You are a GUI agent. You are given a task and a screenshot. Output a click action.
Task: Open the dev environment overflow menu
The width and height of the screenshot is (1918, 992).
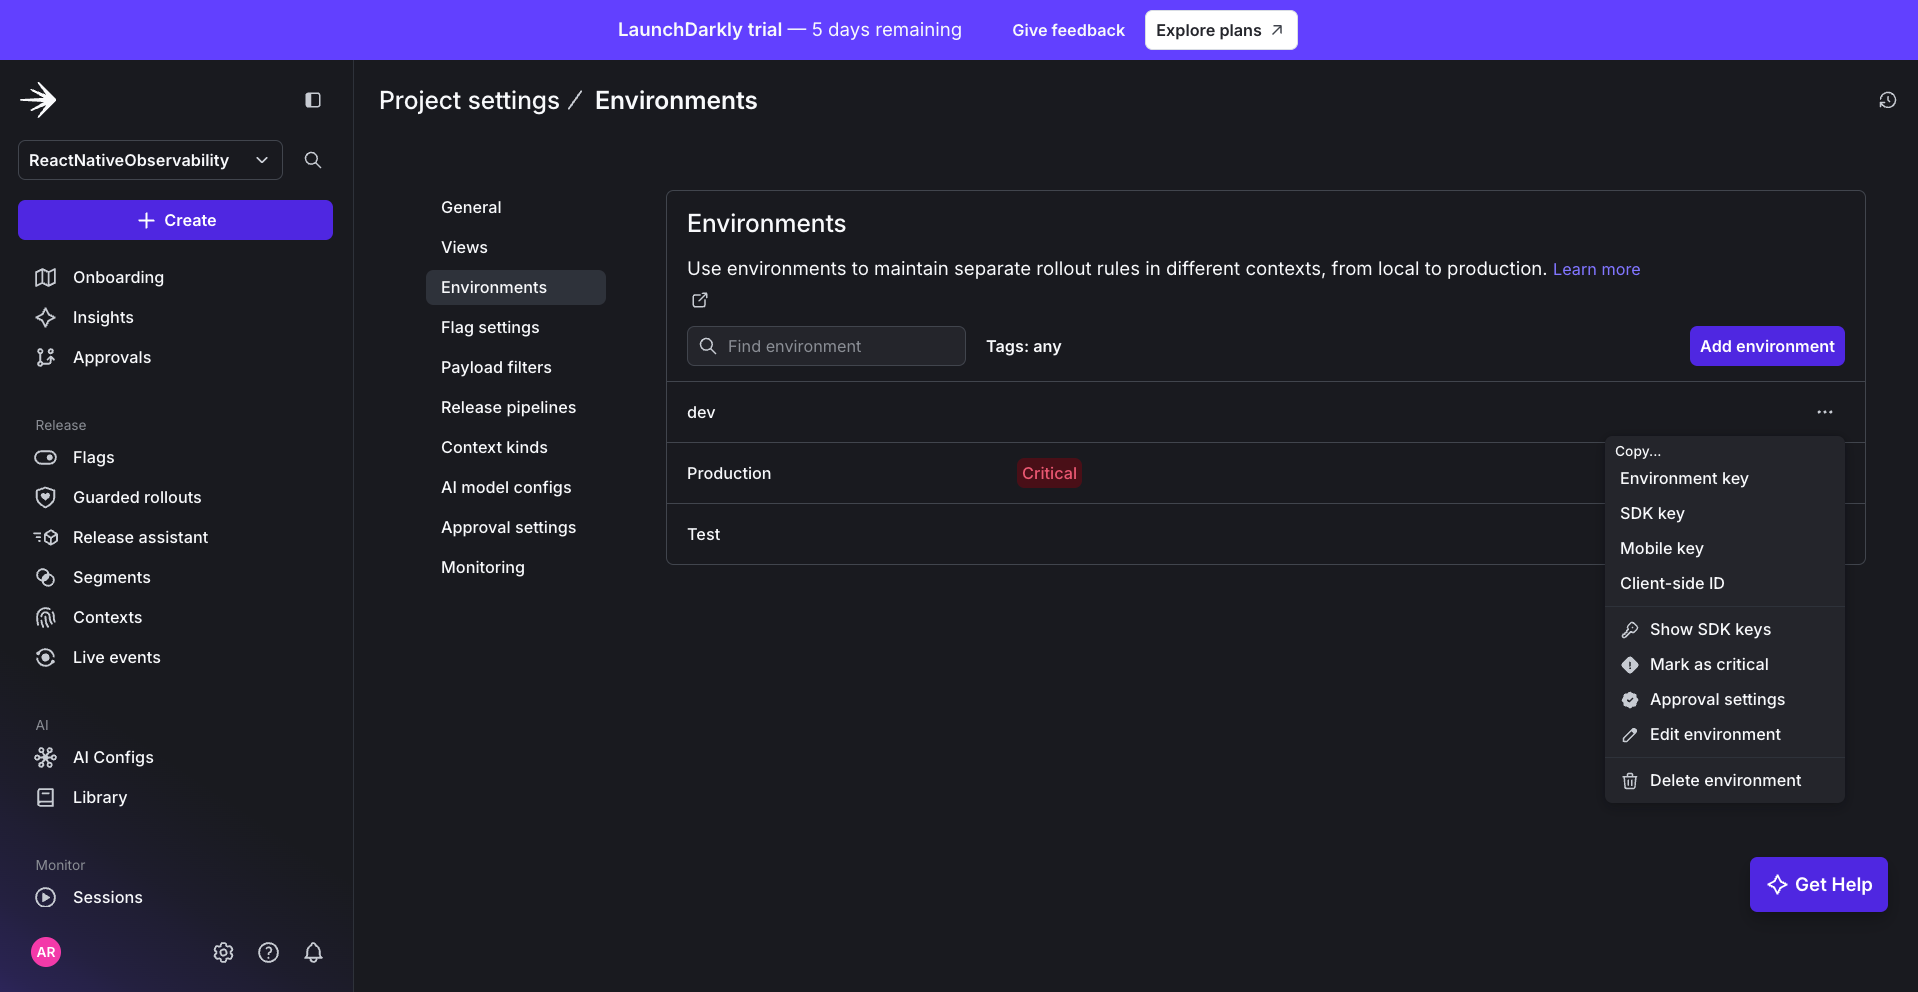point(1825,411)
